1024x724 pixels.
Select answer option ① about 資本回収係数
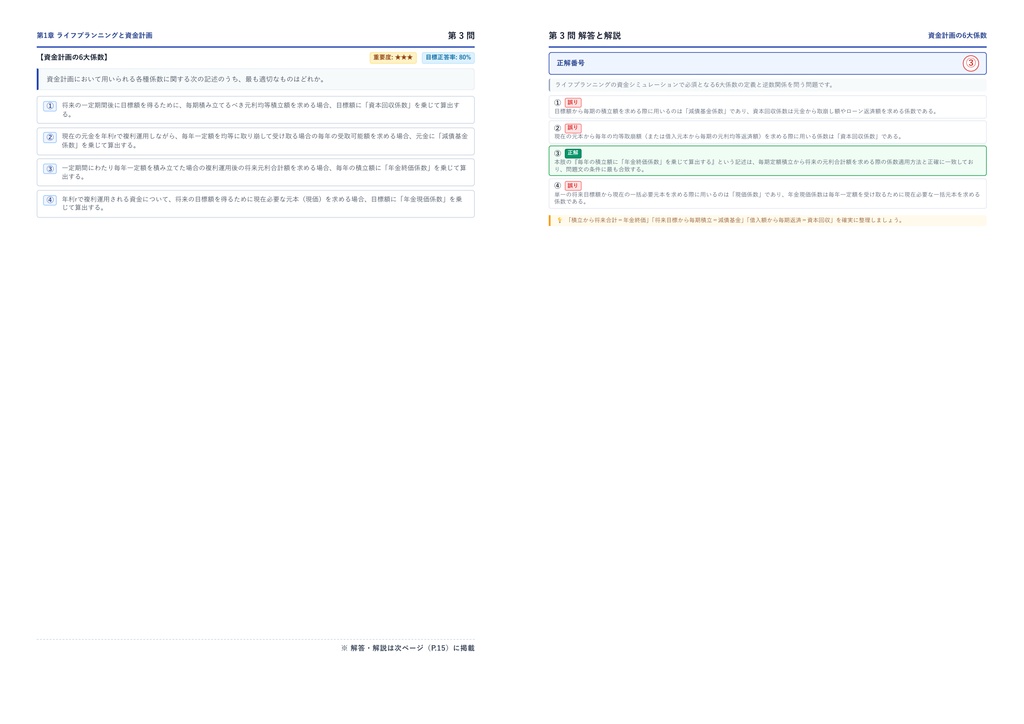[255, 110]
